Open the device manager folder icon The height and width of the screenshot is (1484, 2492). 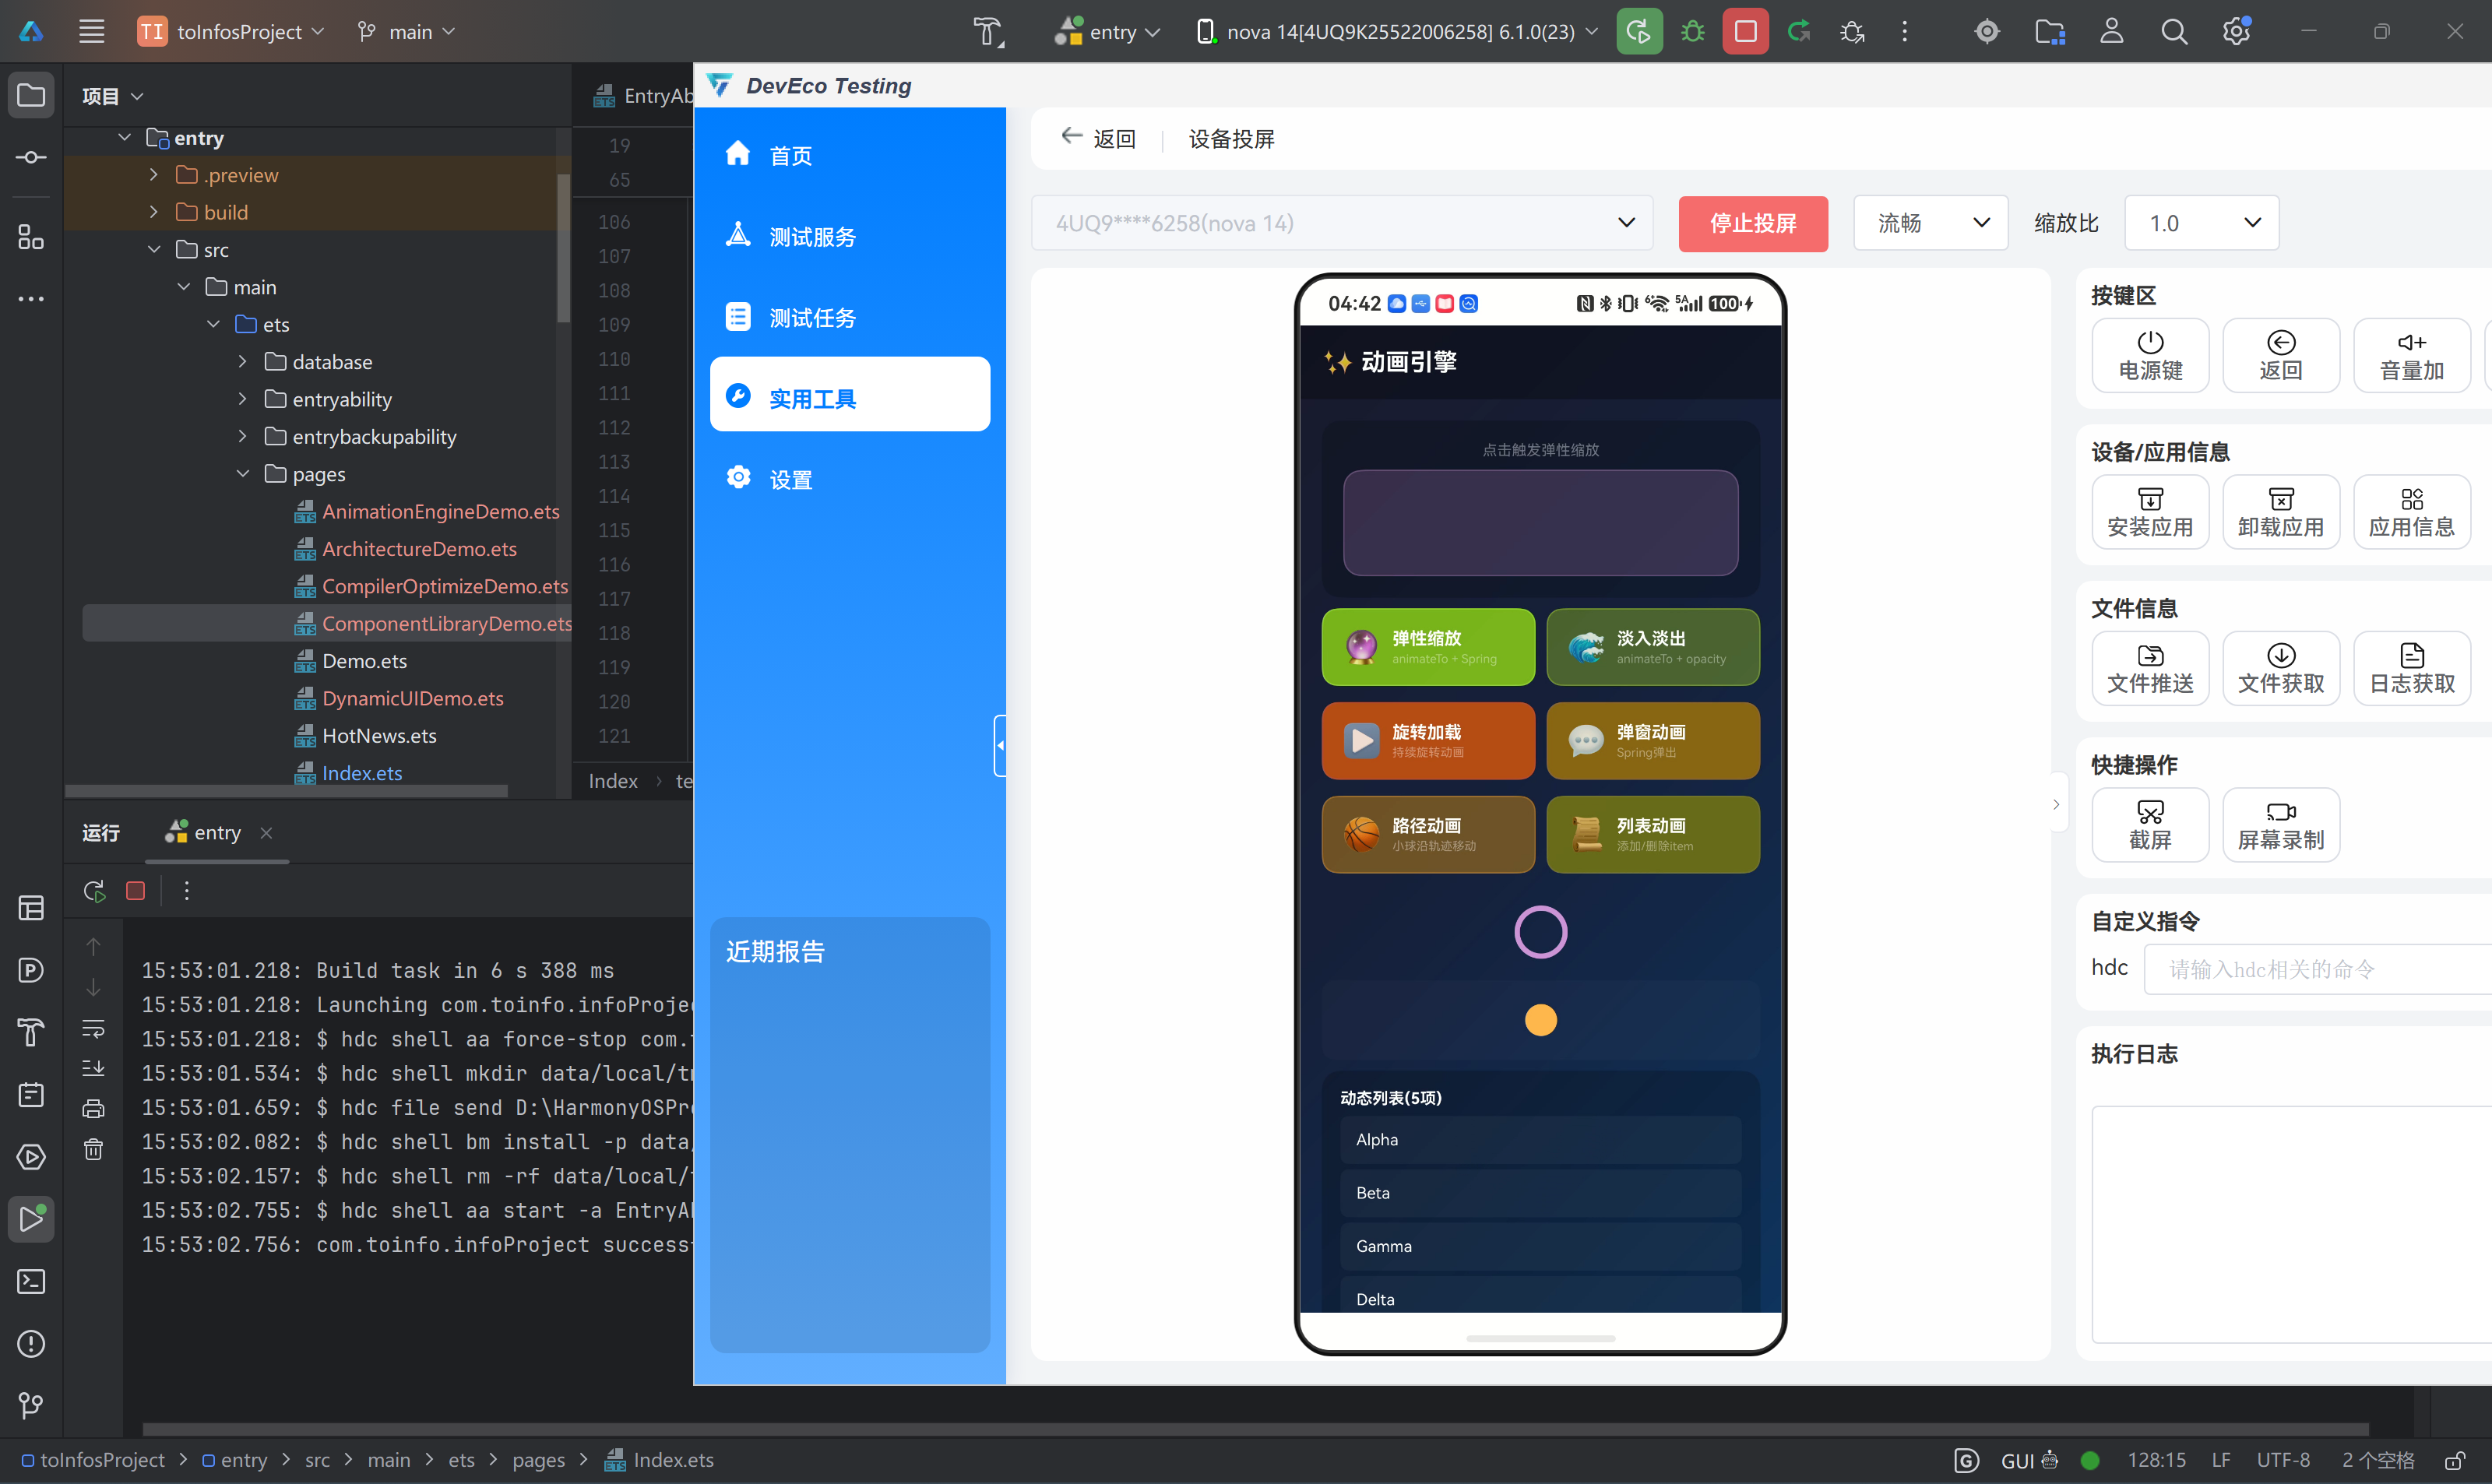[2049, 31]
